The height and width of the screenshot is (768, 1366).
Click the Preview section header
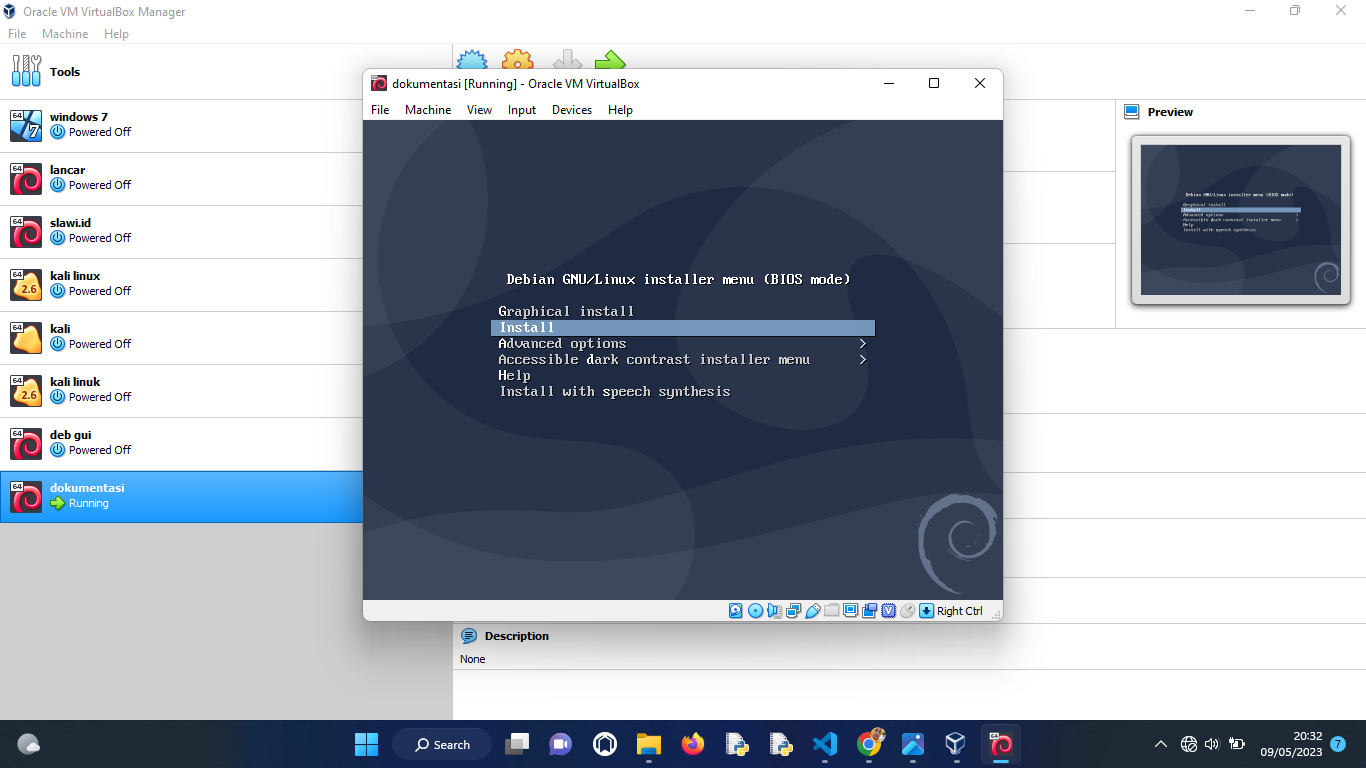pos(1170,112)
